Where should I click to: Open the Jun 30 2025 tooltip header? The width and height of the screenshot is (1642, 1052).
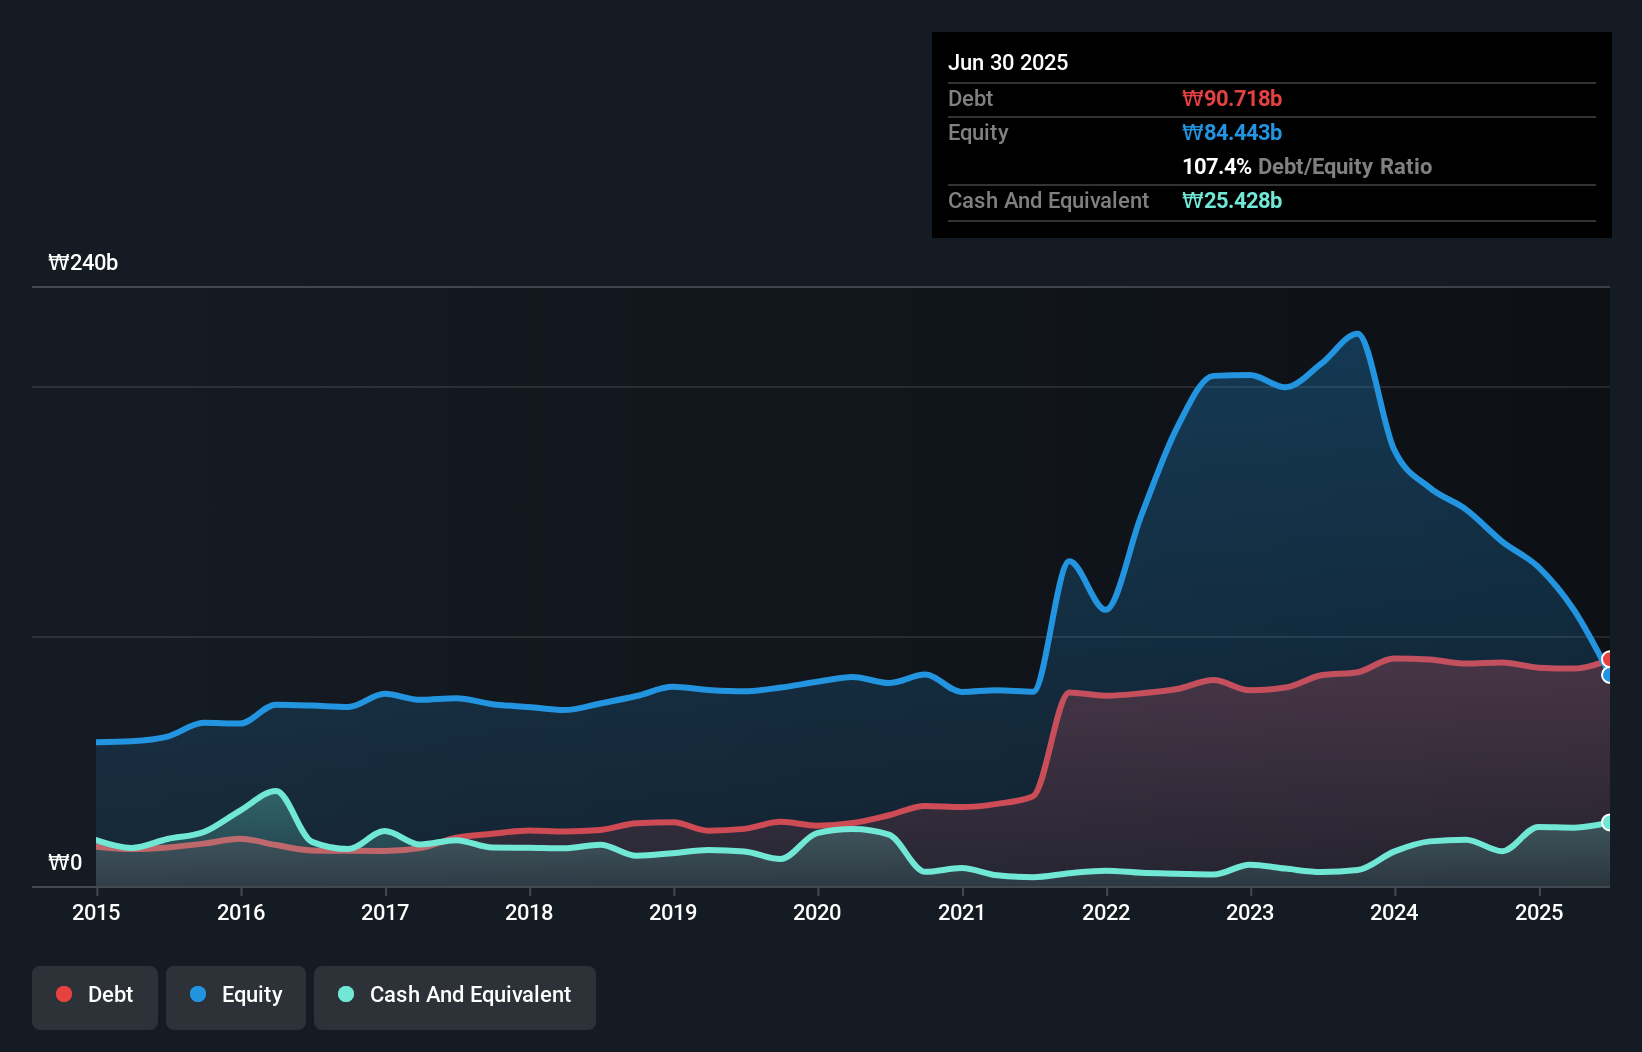[1008, 62]
